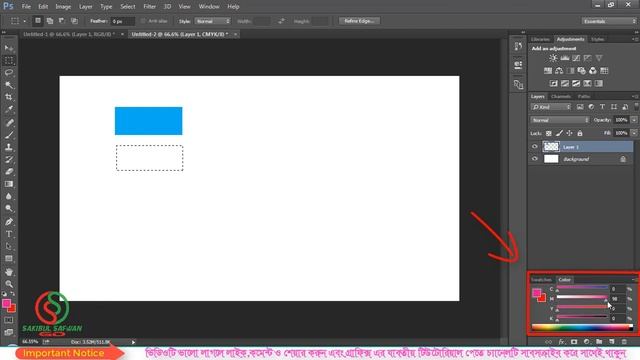Toggle lock all
Screen dimensions: 640x360
580,133
